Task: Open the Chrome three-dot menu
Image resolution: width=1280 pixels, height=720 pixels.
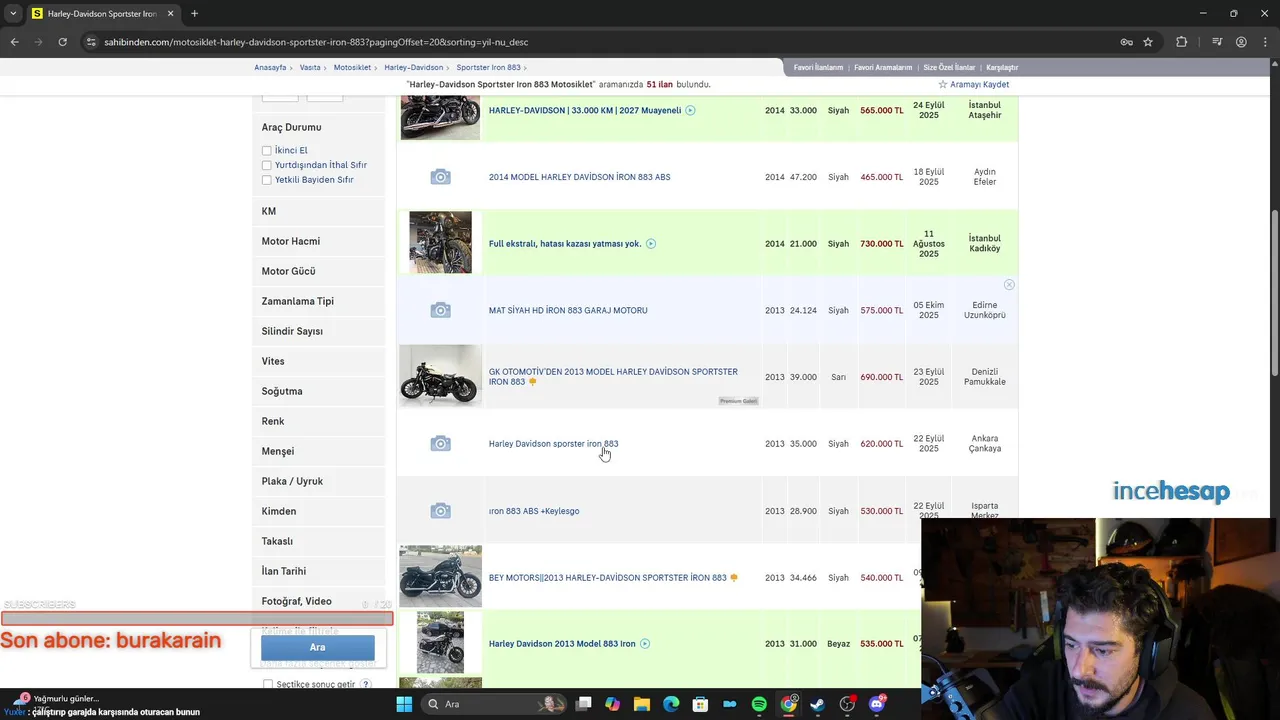Action: (x=1265, y=42)
